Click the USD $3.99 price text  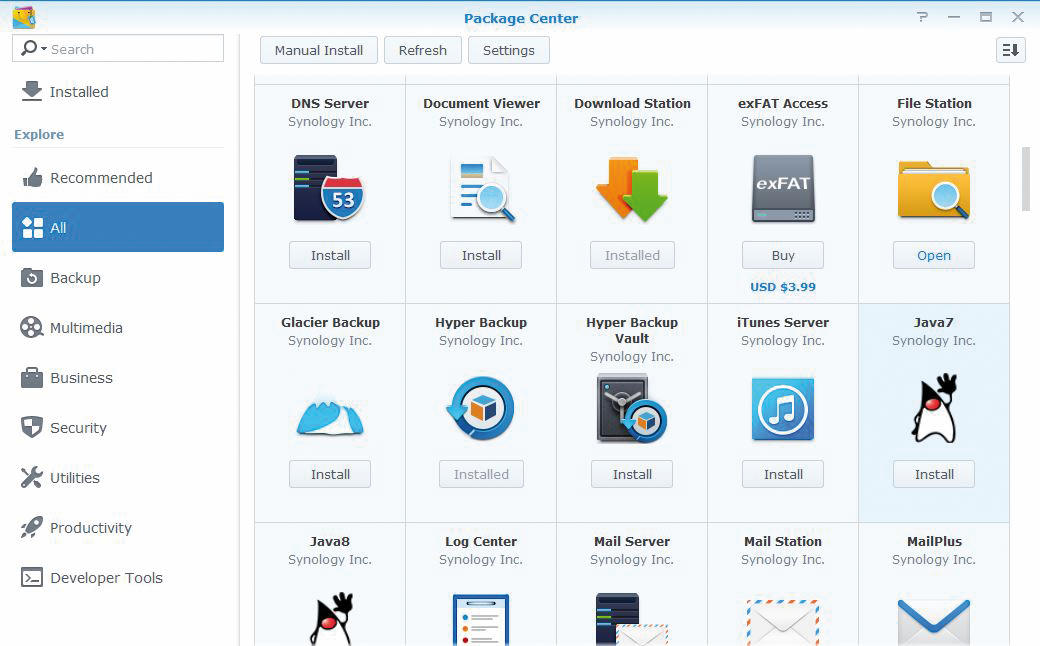[x=783, y=287]
